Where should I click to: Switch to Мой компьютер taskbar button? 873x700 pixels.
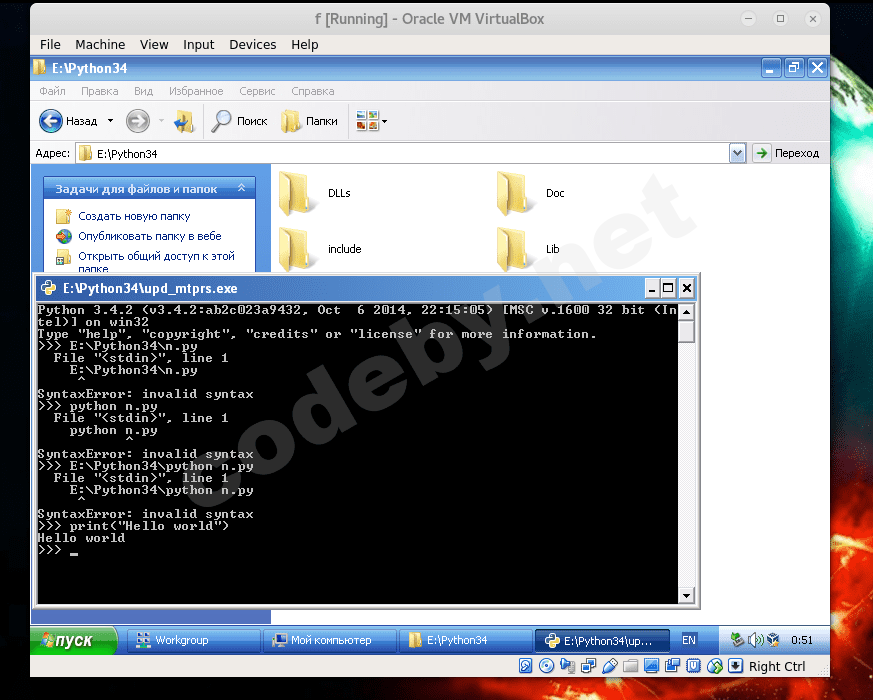[330, 640]
